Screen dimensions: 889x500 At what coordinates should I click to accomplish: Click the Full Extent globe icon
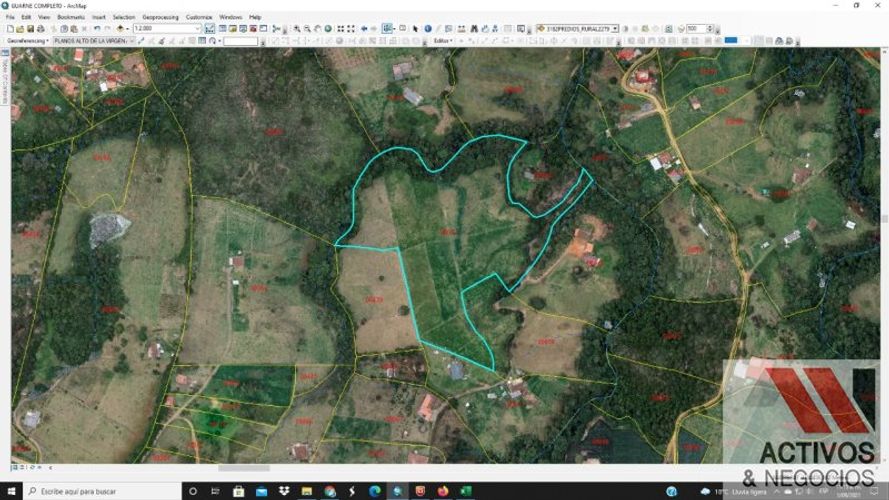pos(328,28)
